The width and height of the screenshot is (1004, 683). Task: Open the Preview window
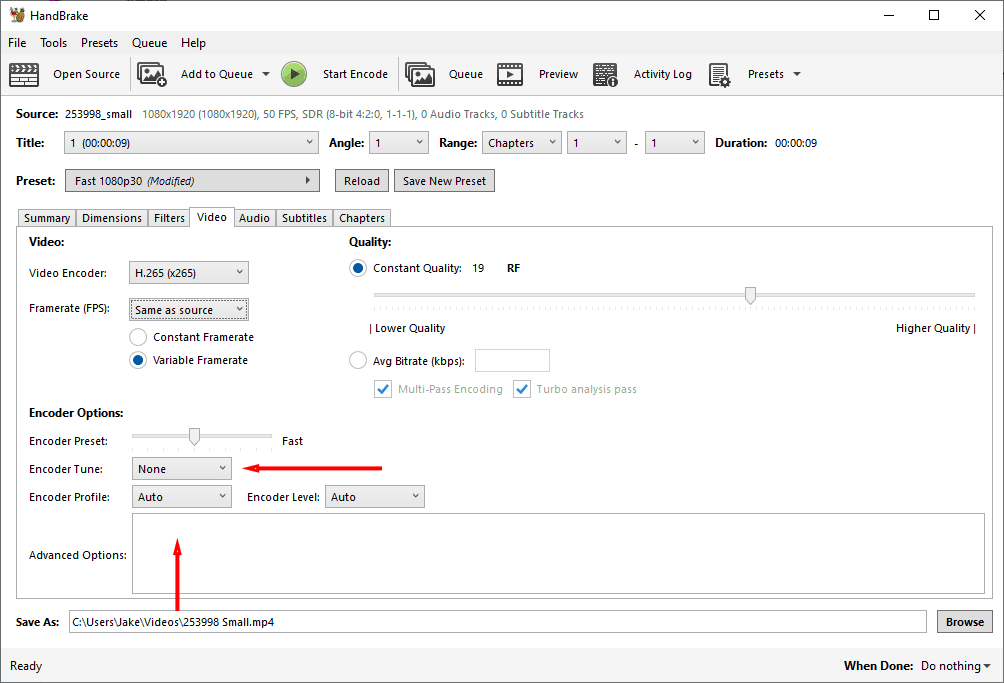tap(512, 74)
